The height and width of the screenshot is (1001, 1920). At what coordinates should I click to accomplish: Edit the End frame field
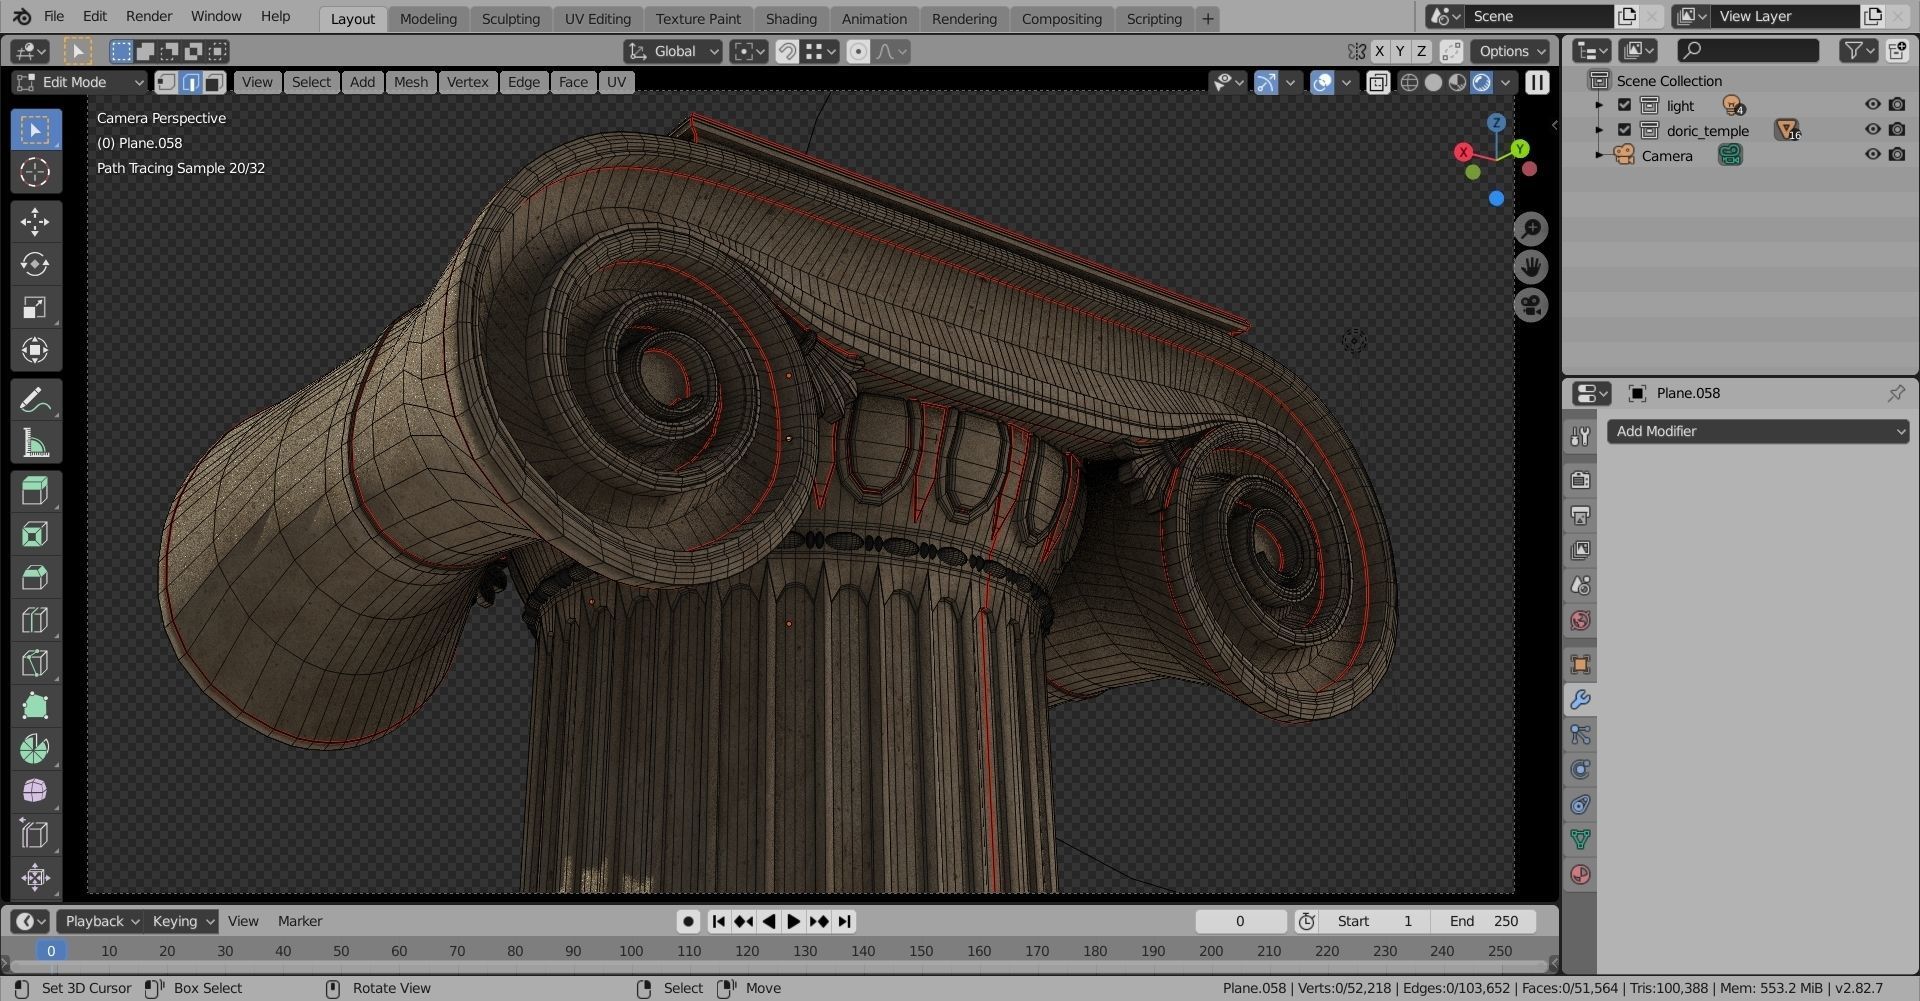pos(1486,921)
